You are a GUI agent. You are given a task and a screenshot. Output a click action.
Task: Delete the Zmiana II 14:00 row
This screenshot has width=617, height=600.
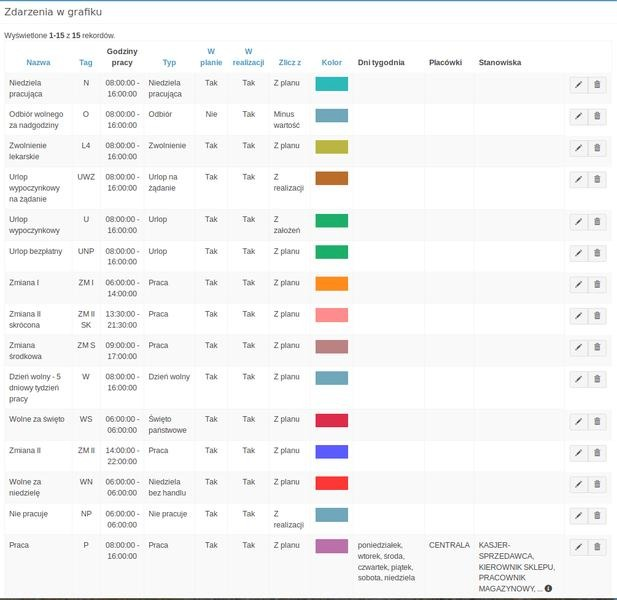597,453
